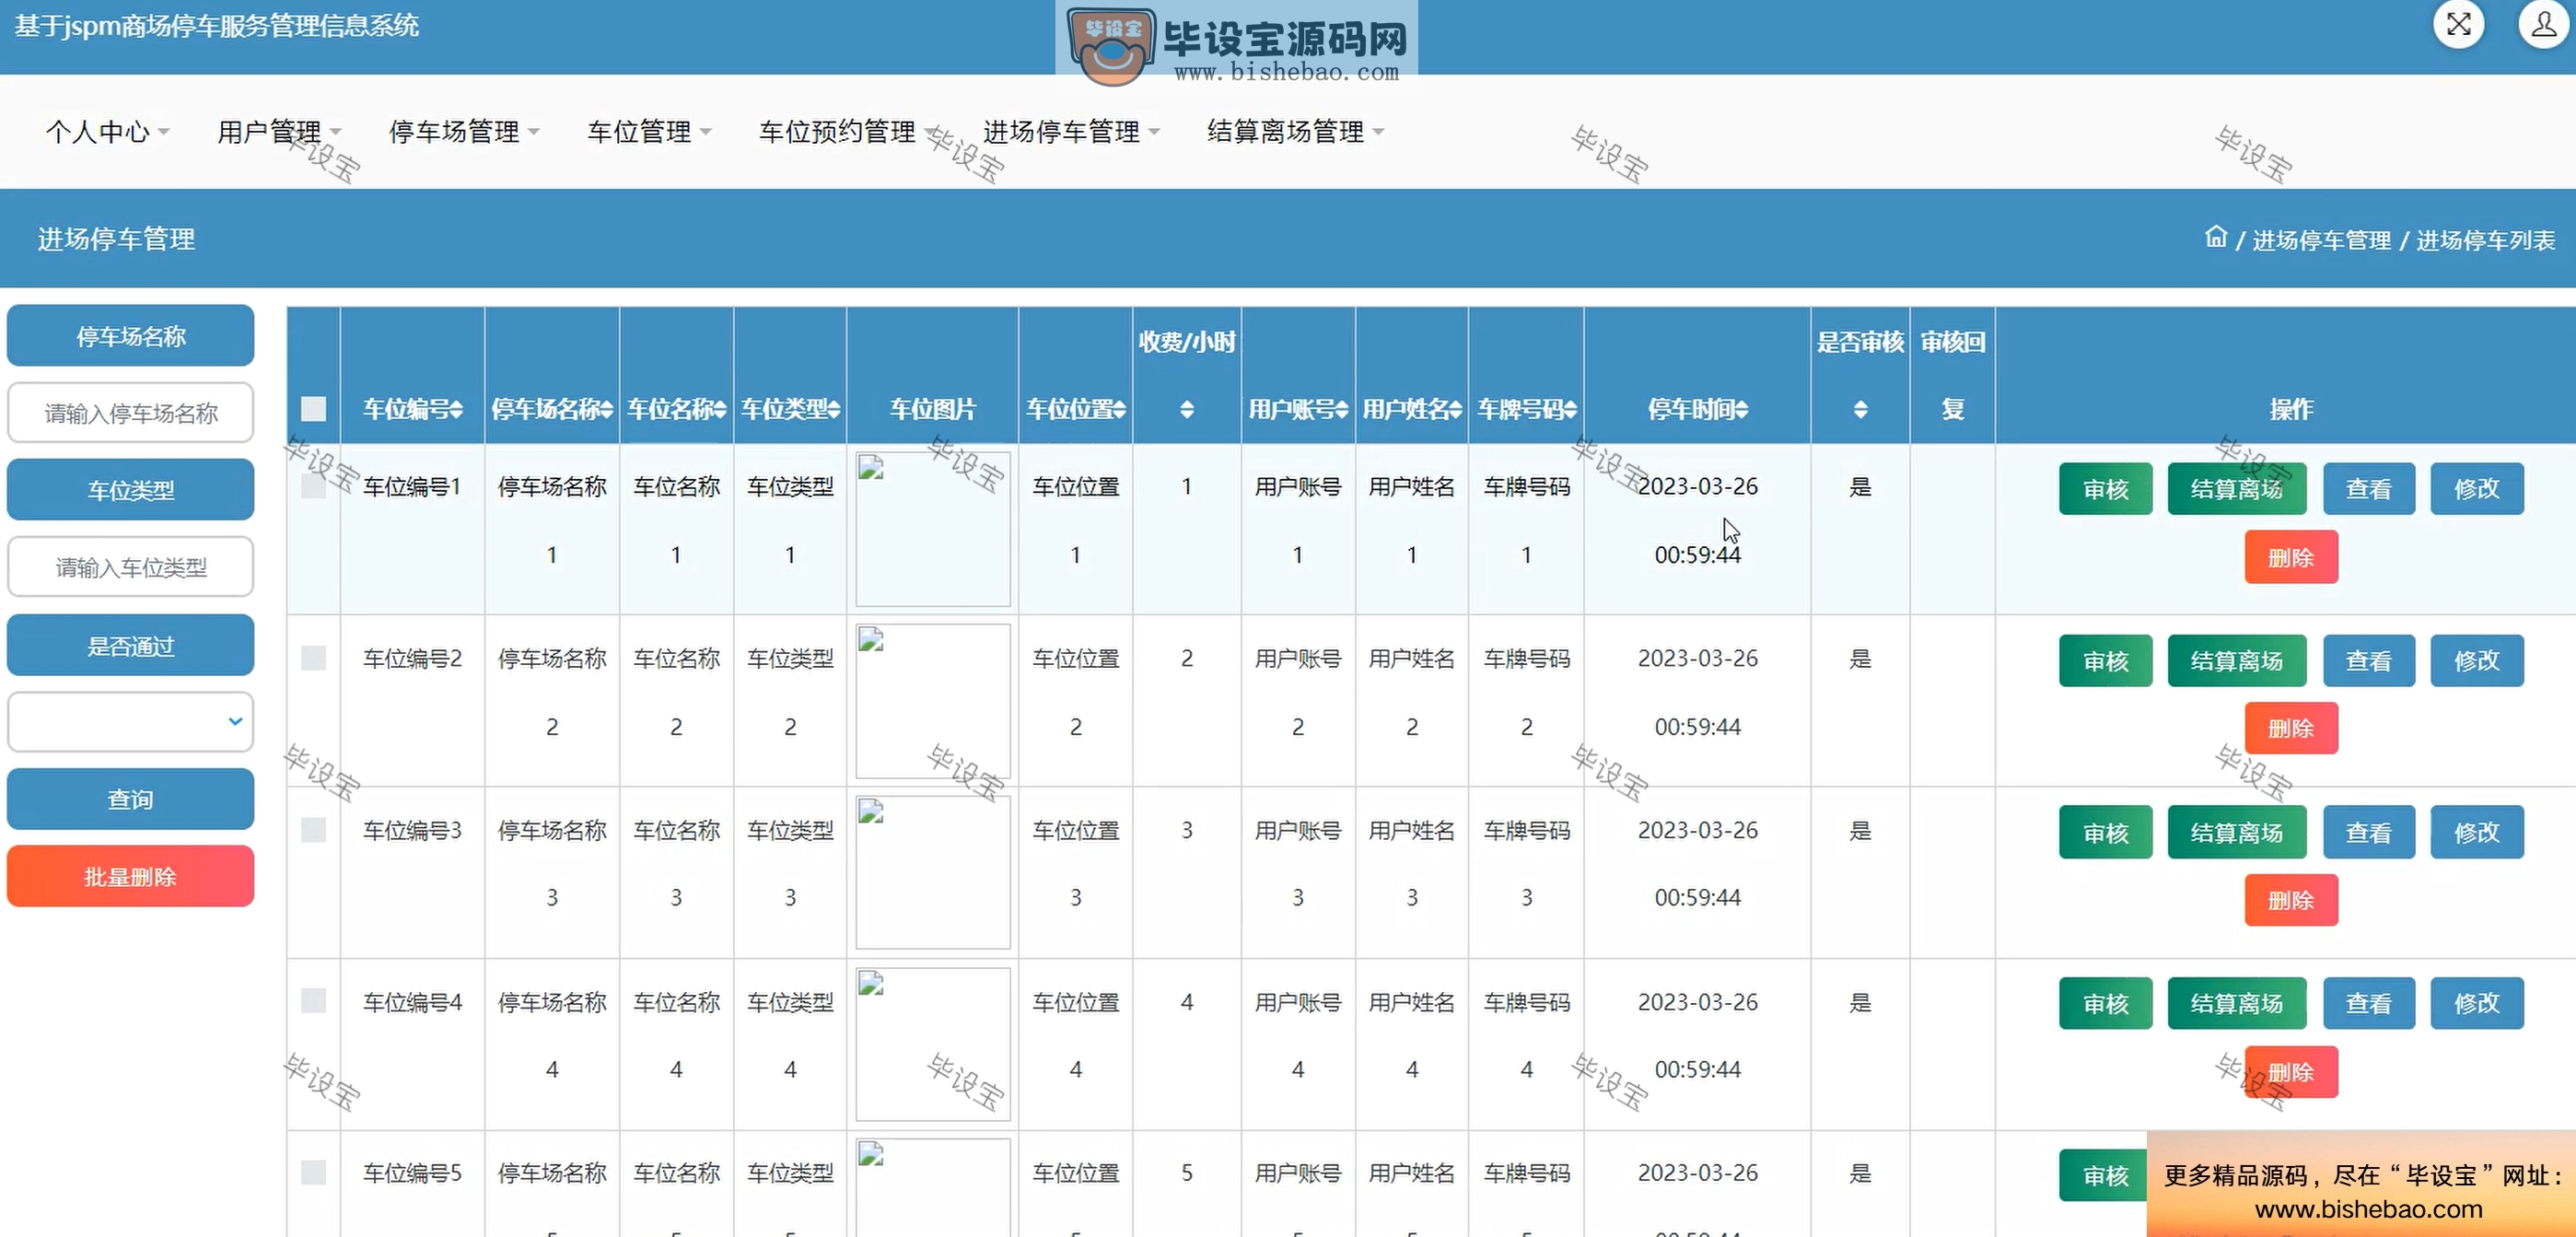The image size is (2576, 1237).
Task: Click 结算离场 for row 车位编号2
Action: (x=2237, y=660)
